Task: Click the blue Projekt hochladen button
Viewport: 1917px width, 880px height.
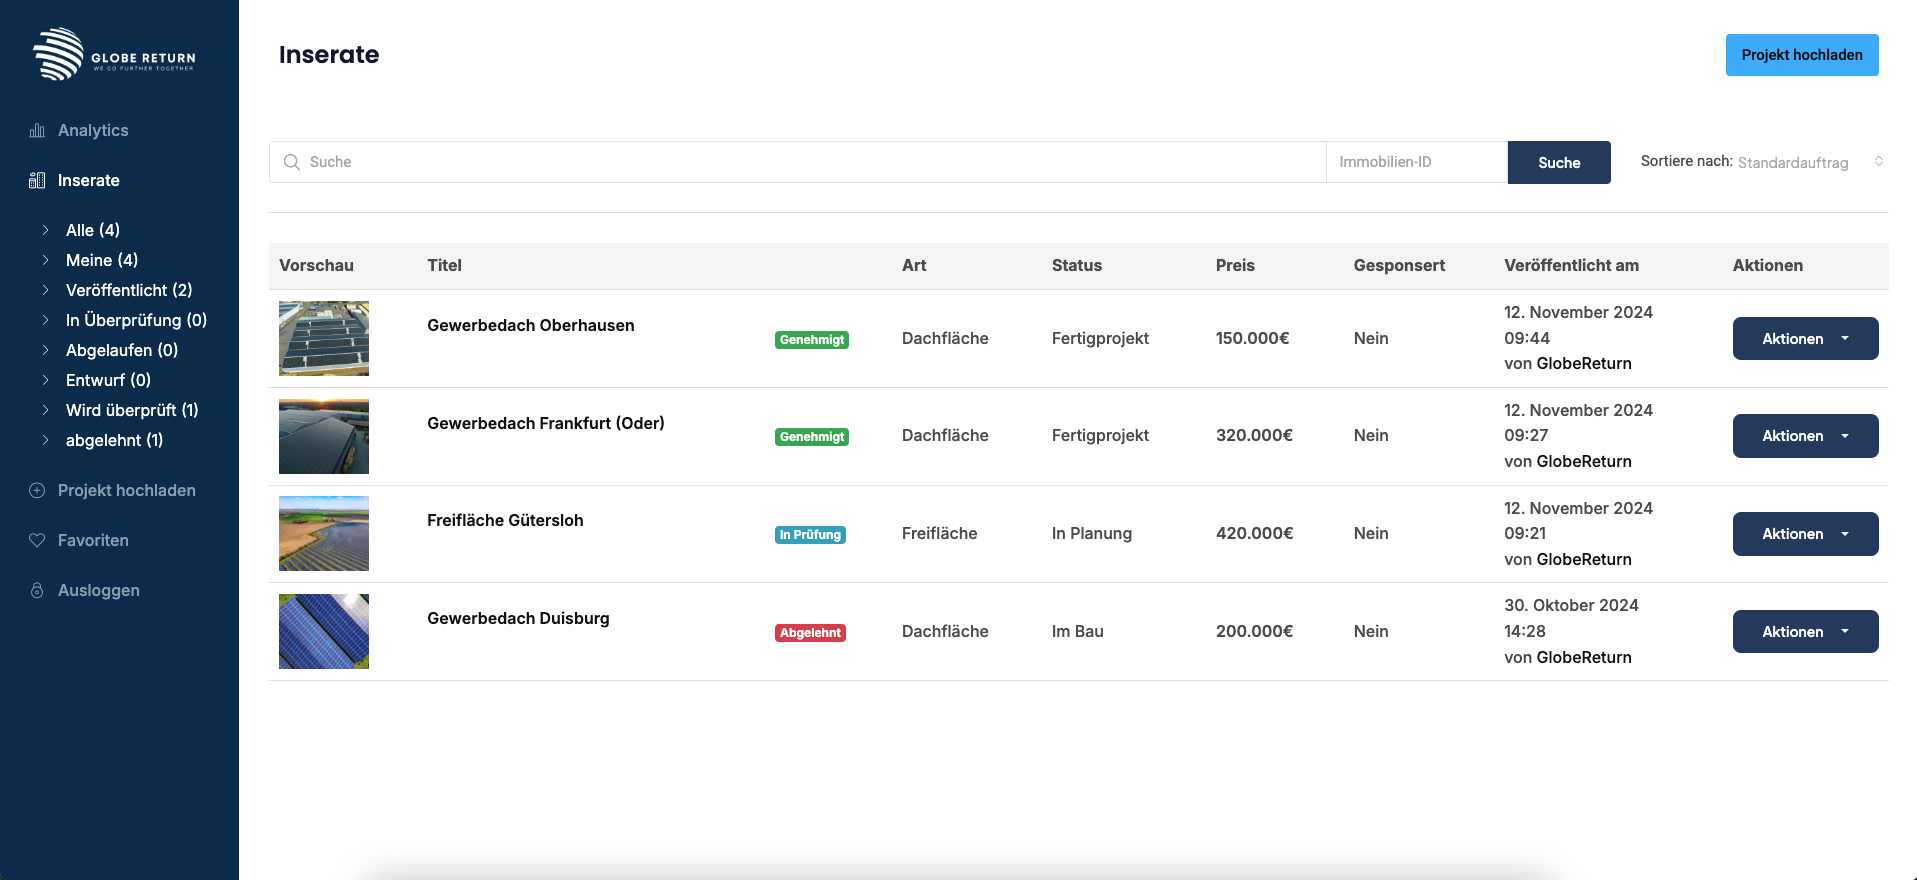Action: point(1802,55)
